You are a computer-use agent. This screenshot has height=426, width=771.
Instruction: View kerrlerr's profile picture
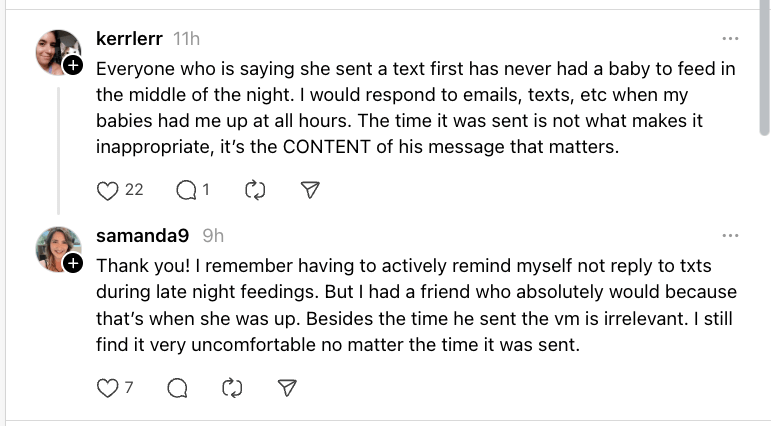tap(55, 50)
